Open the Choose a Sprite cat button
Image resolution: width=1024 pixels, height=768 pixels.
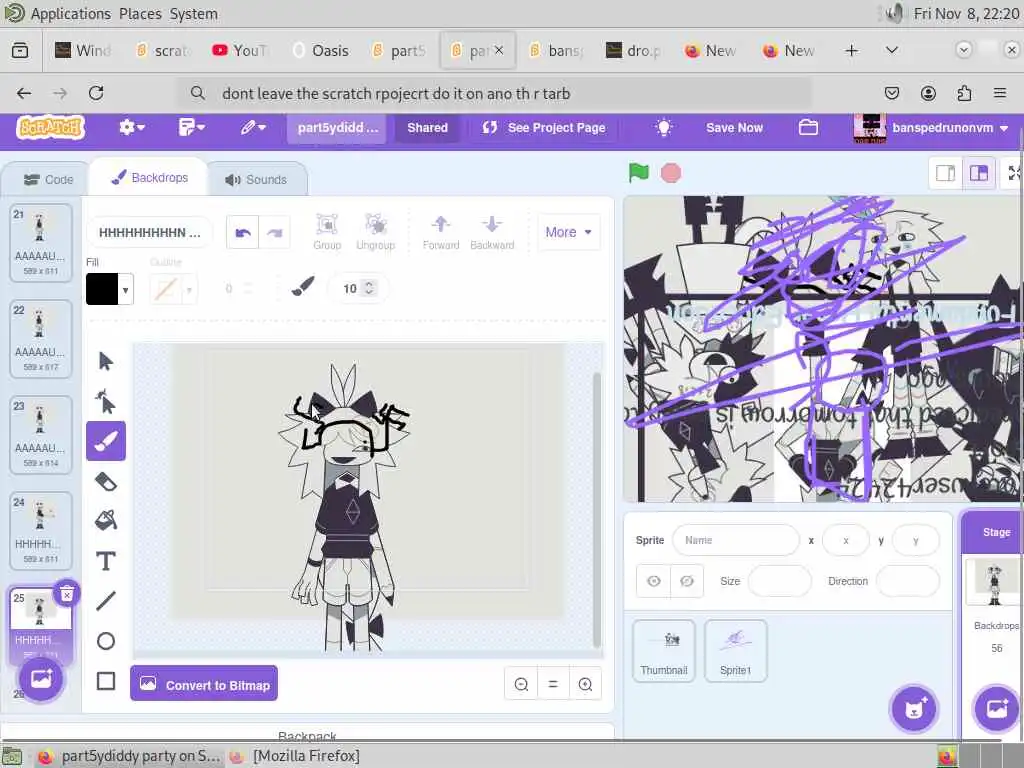914,709
